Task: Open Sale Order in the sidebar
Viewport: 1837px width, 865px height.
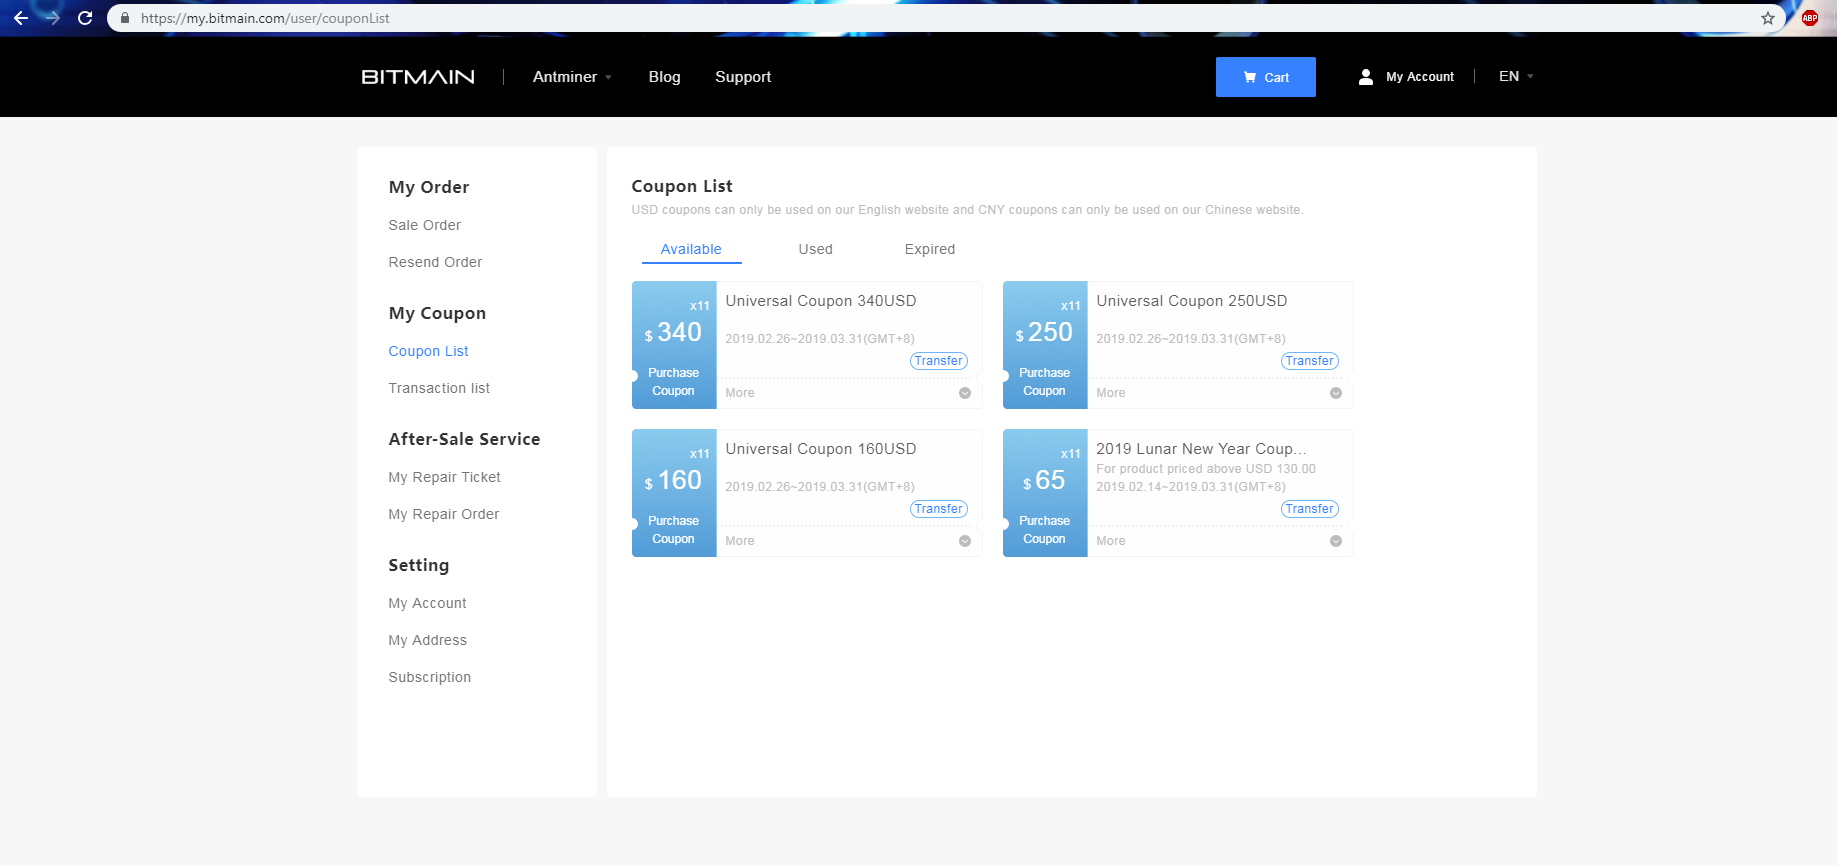Action: click(x=425, y=225)
